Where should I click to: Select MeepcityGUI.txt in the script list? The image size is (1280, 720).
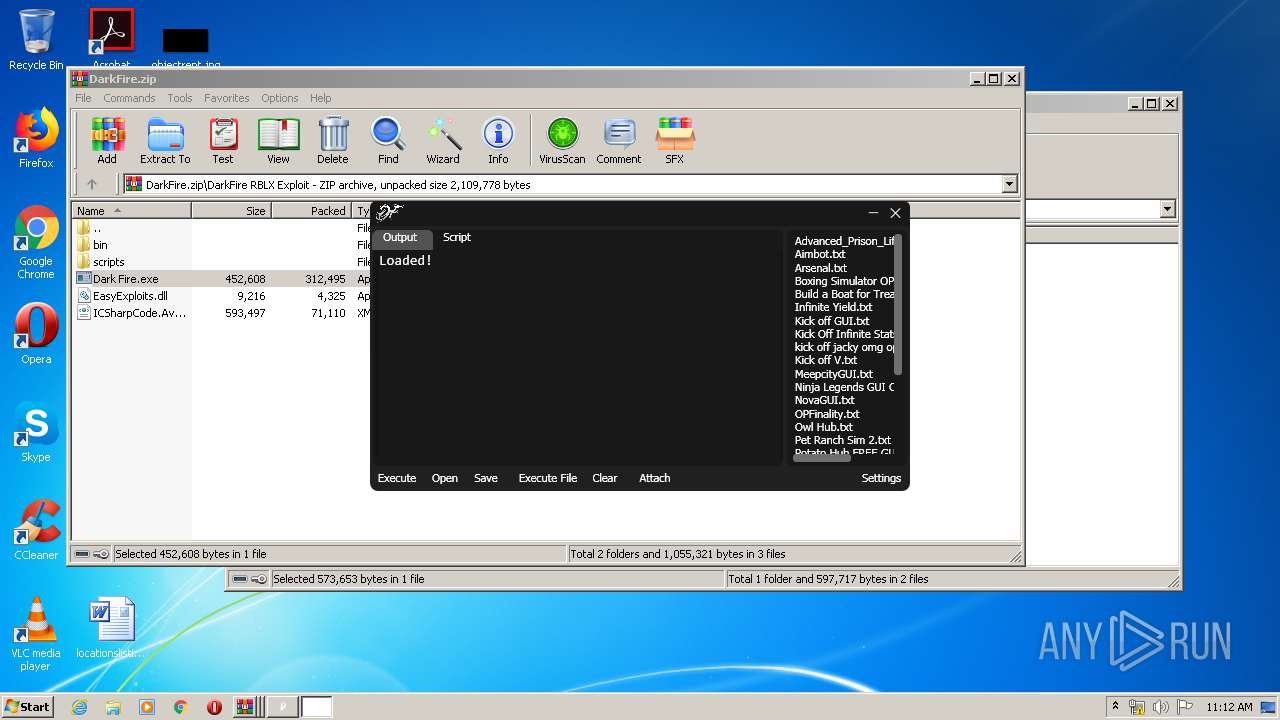pyautogui.click(x=834, y=374)
